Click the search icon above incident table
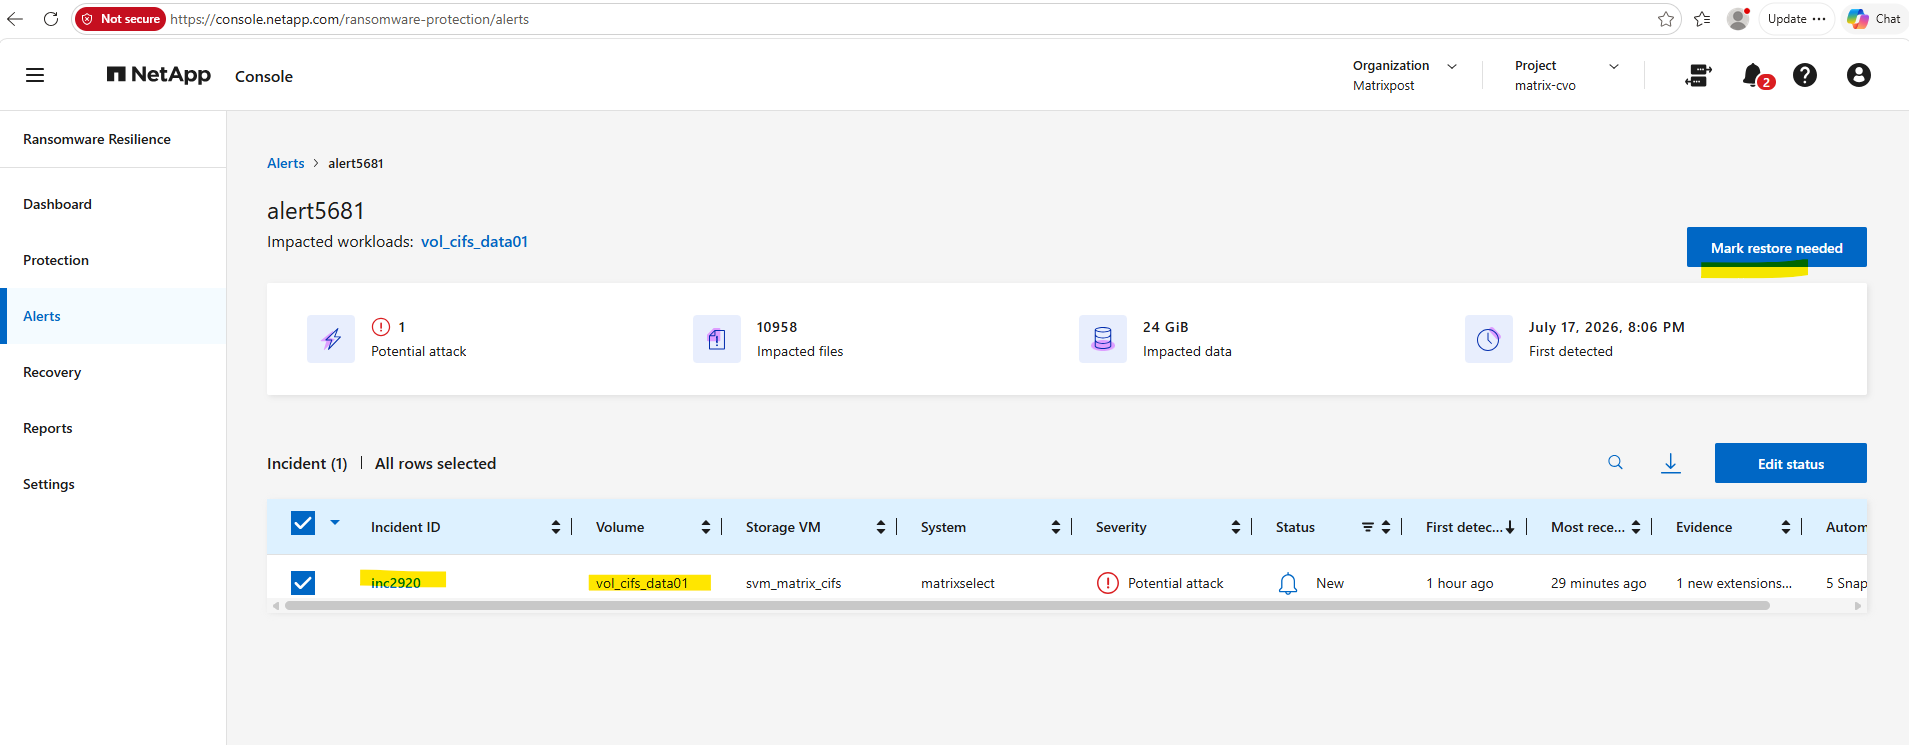The height and width of the screenshot is (745, 1909). pyautogui.click(x=1615, y=462)
